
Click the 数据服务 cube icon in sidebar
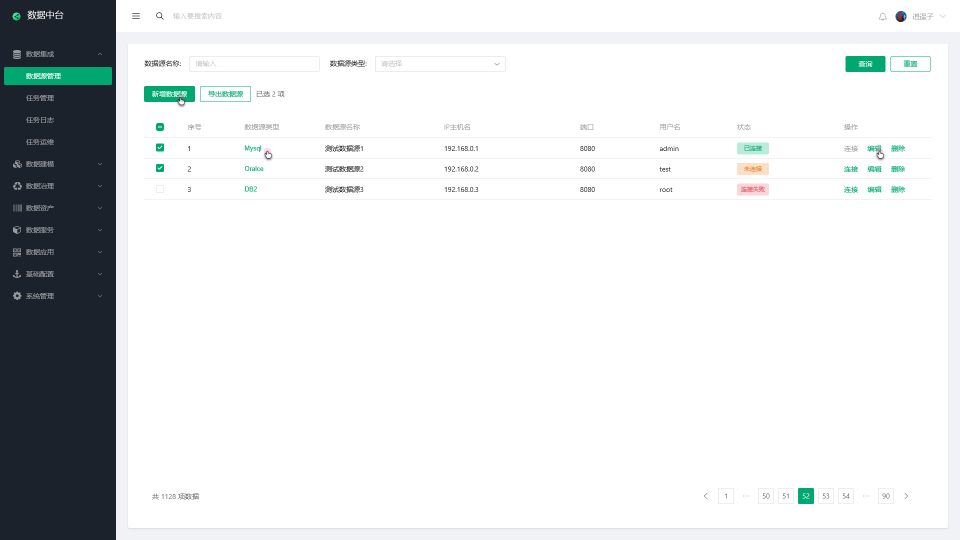[17, 230]
